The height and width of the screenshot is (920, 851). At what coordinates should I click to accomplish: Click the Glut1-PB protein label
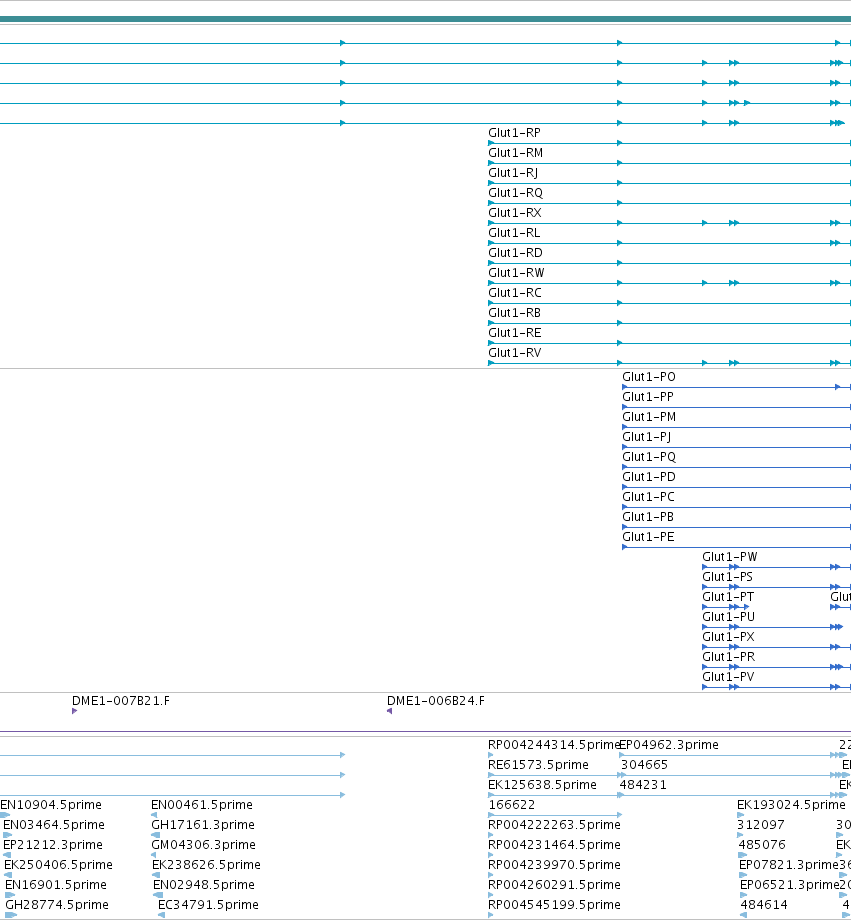(648, 516)
